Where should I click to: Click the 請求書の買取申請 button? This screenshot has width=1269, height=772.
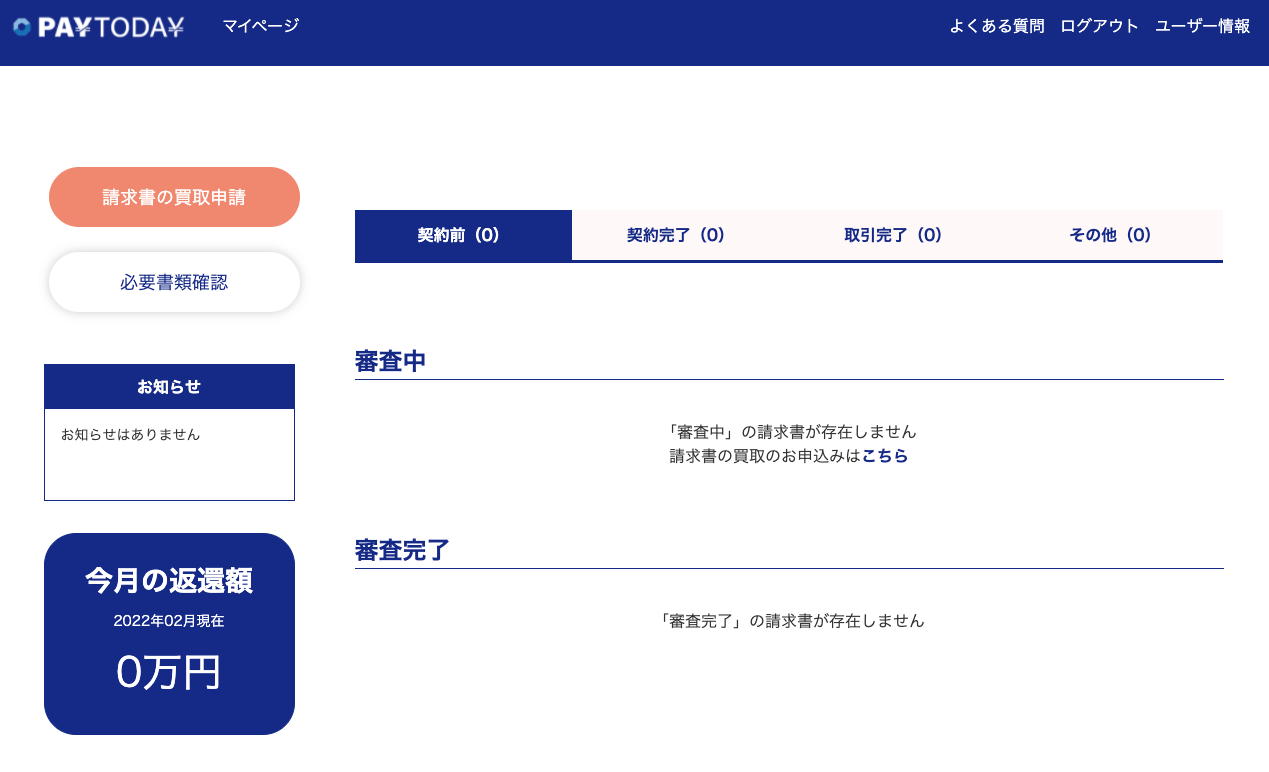173,196
